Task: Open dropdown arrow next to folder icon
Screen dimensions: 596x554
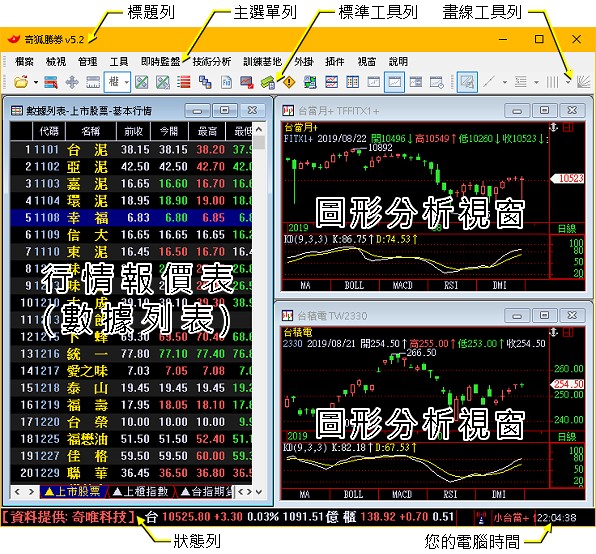Action: coord(36,82)
